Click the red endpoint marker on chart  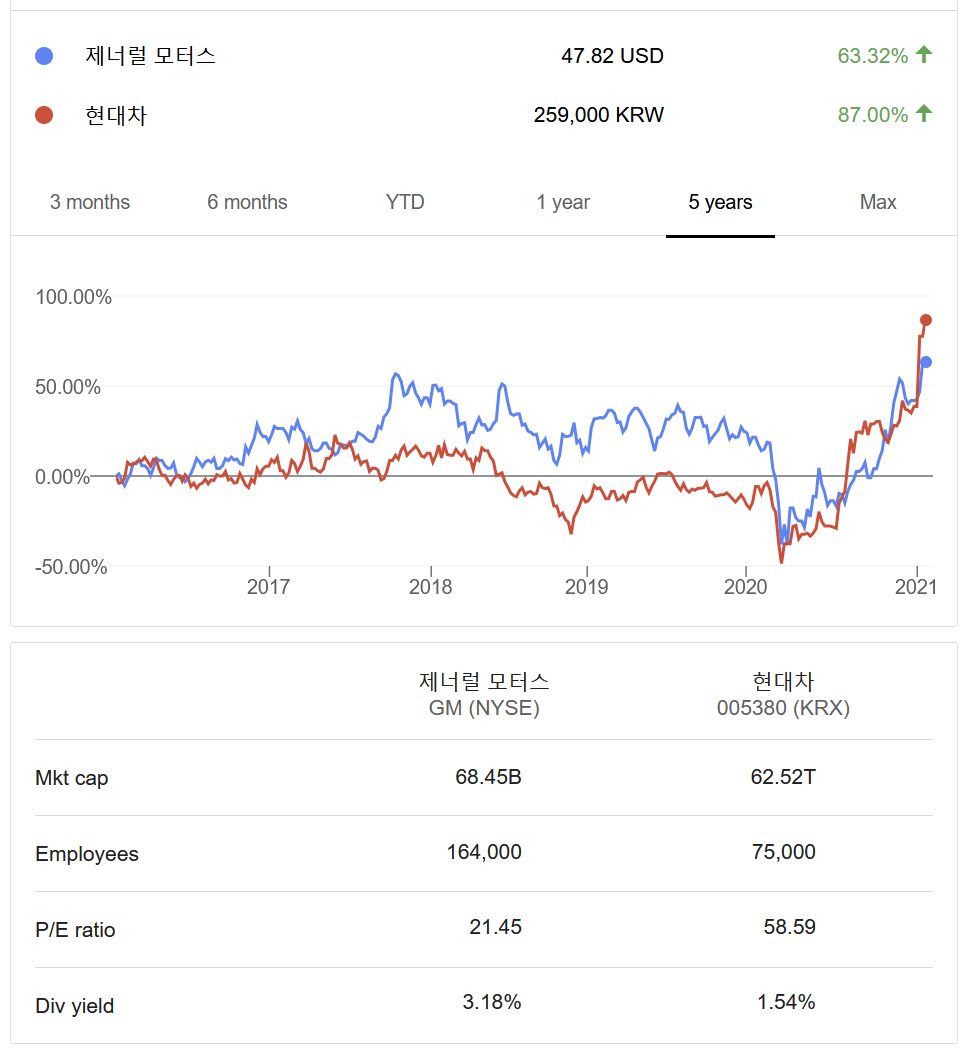[x=926, y=320]
